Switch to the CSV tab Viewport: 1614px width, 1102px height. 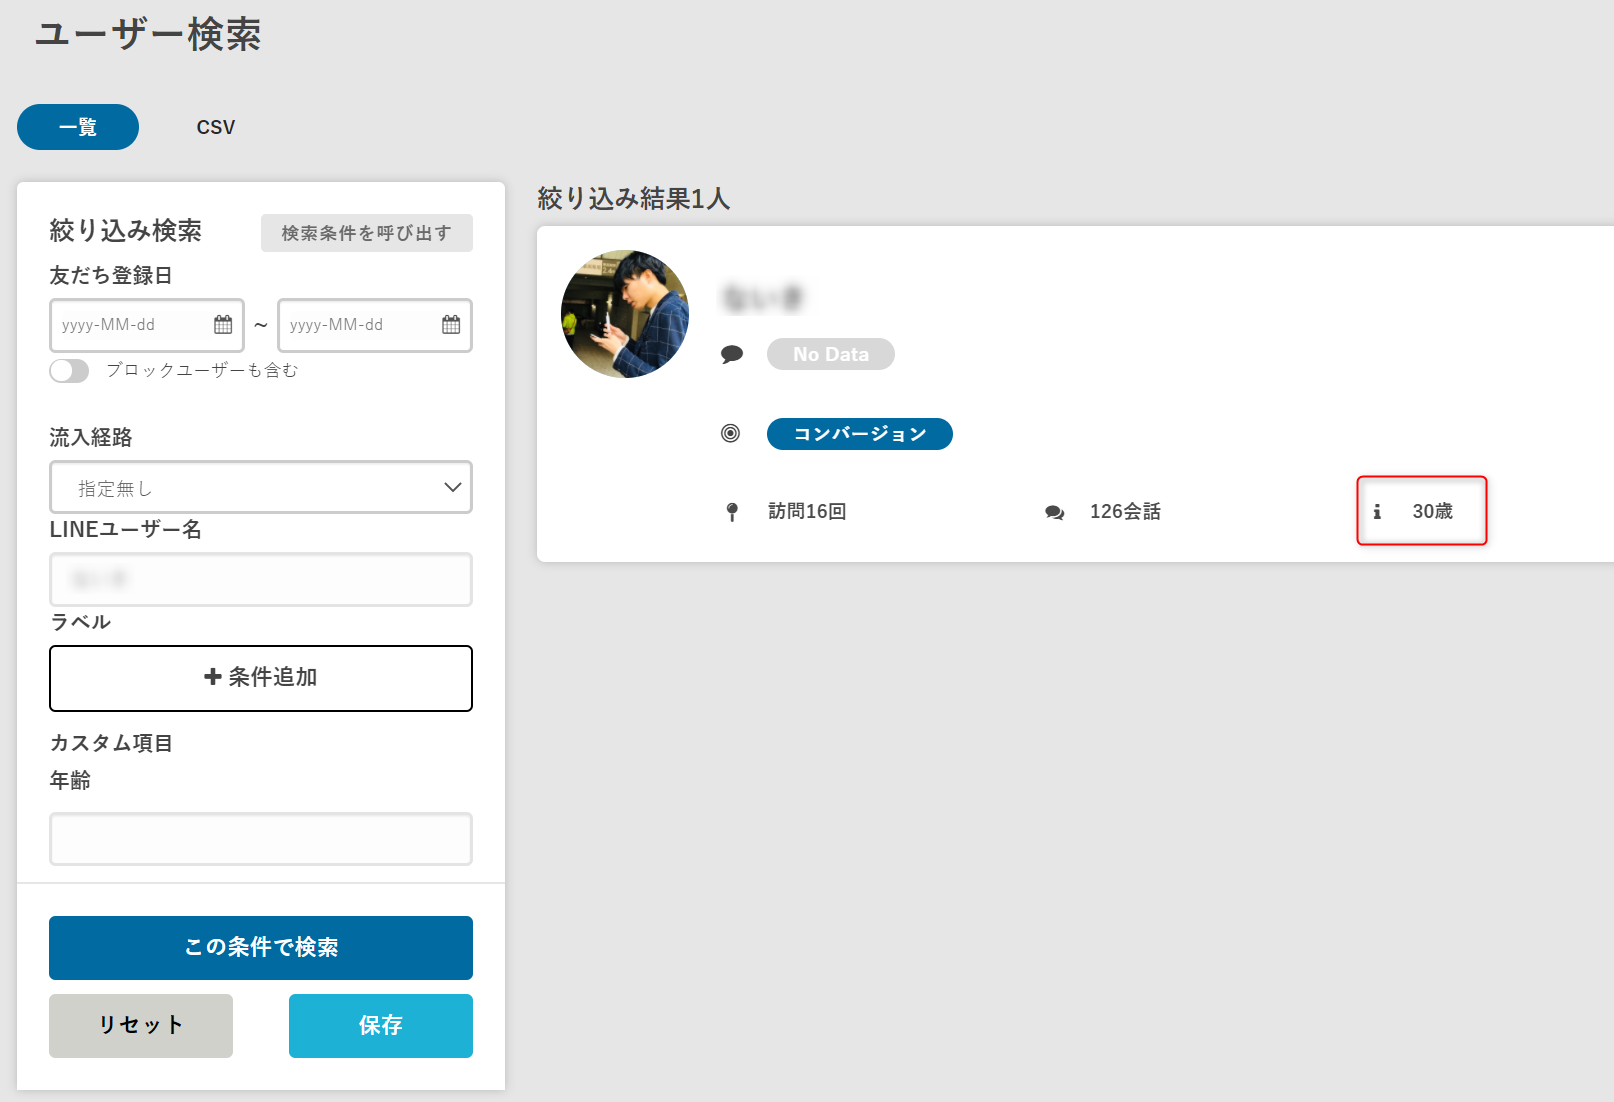(x=216, y=127)
